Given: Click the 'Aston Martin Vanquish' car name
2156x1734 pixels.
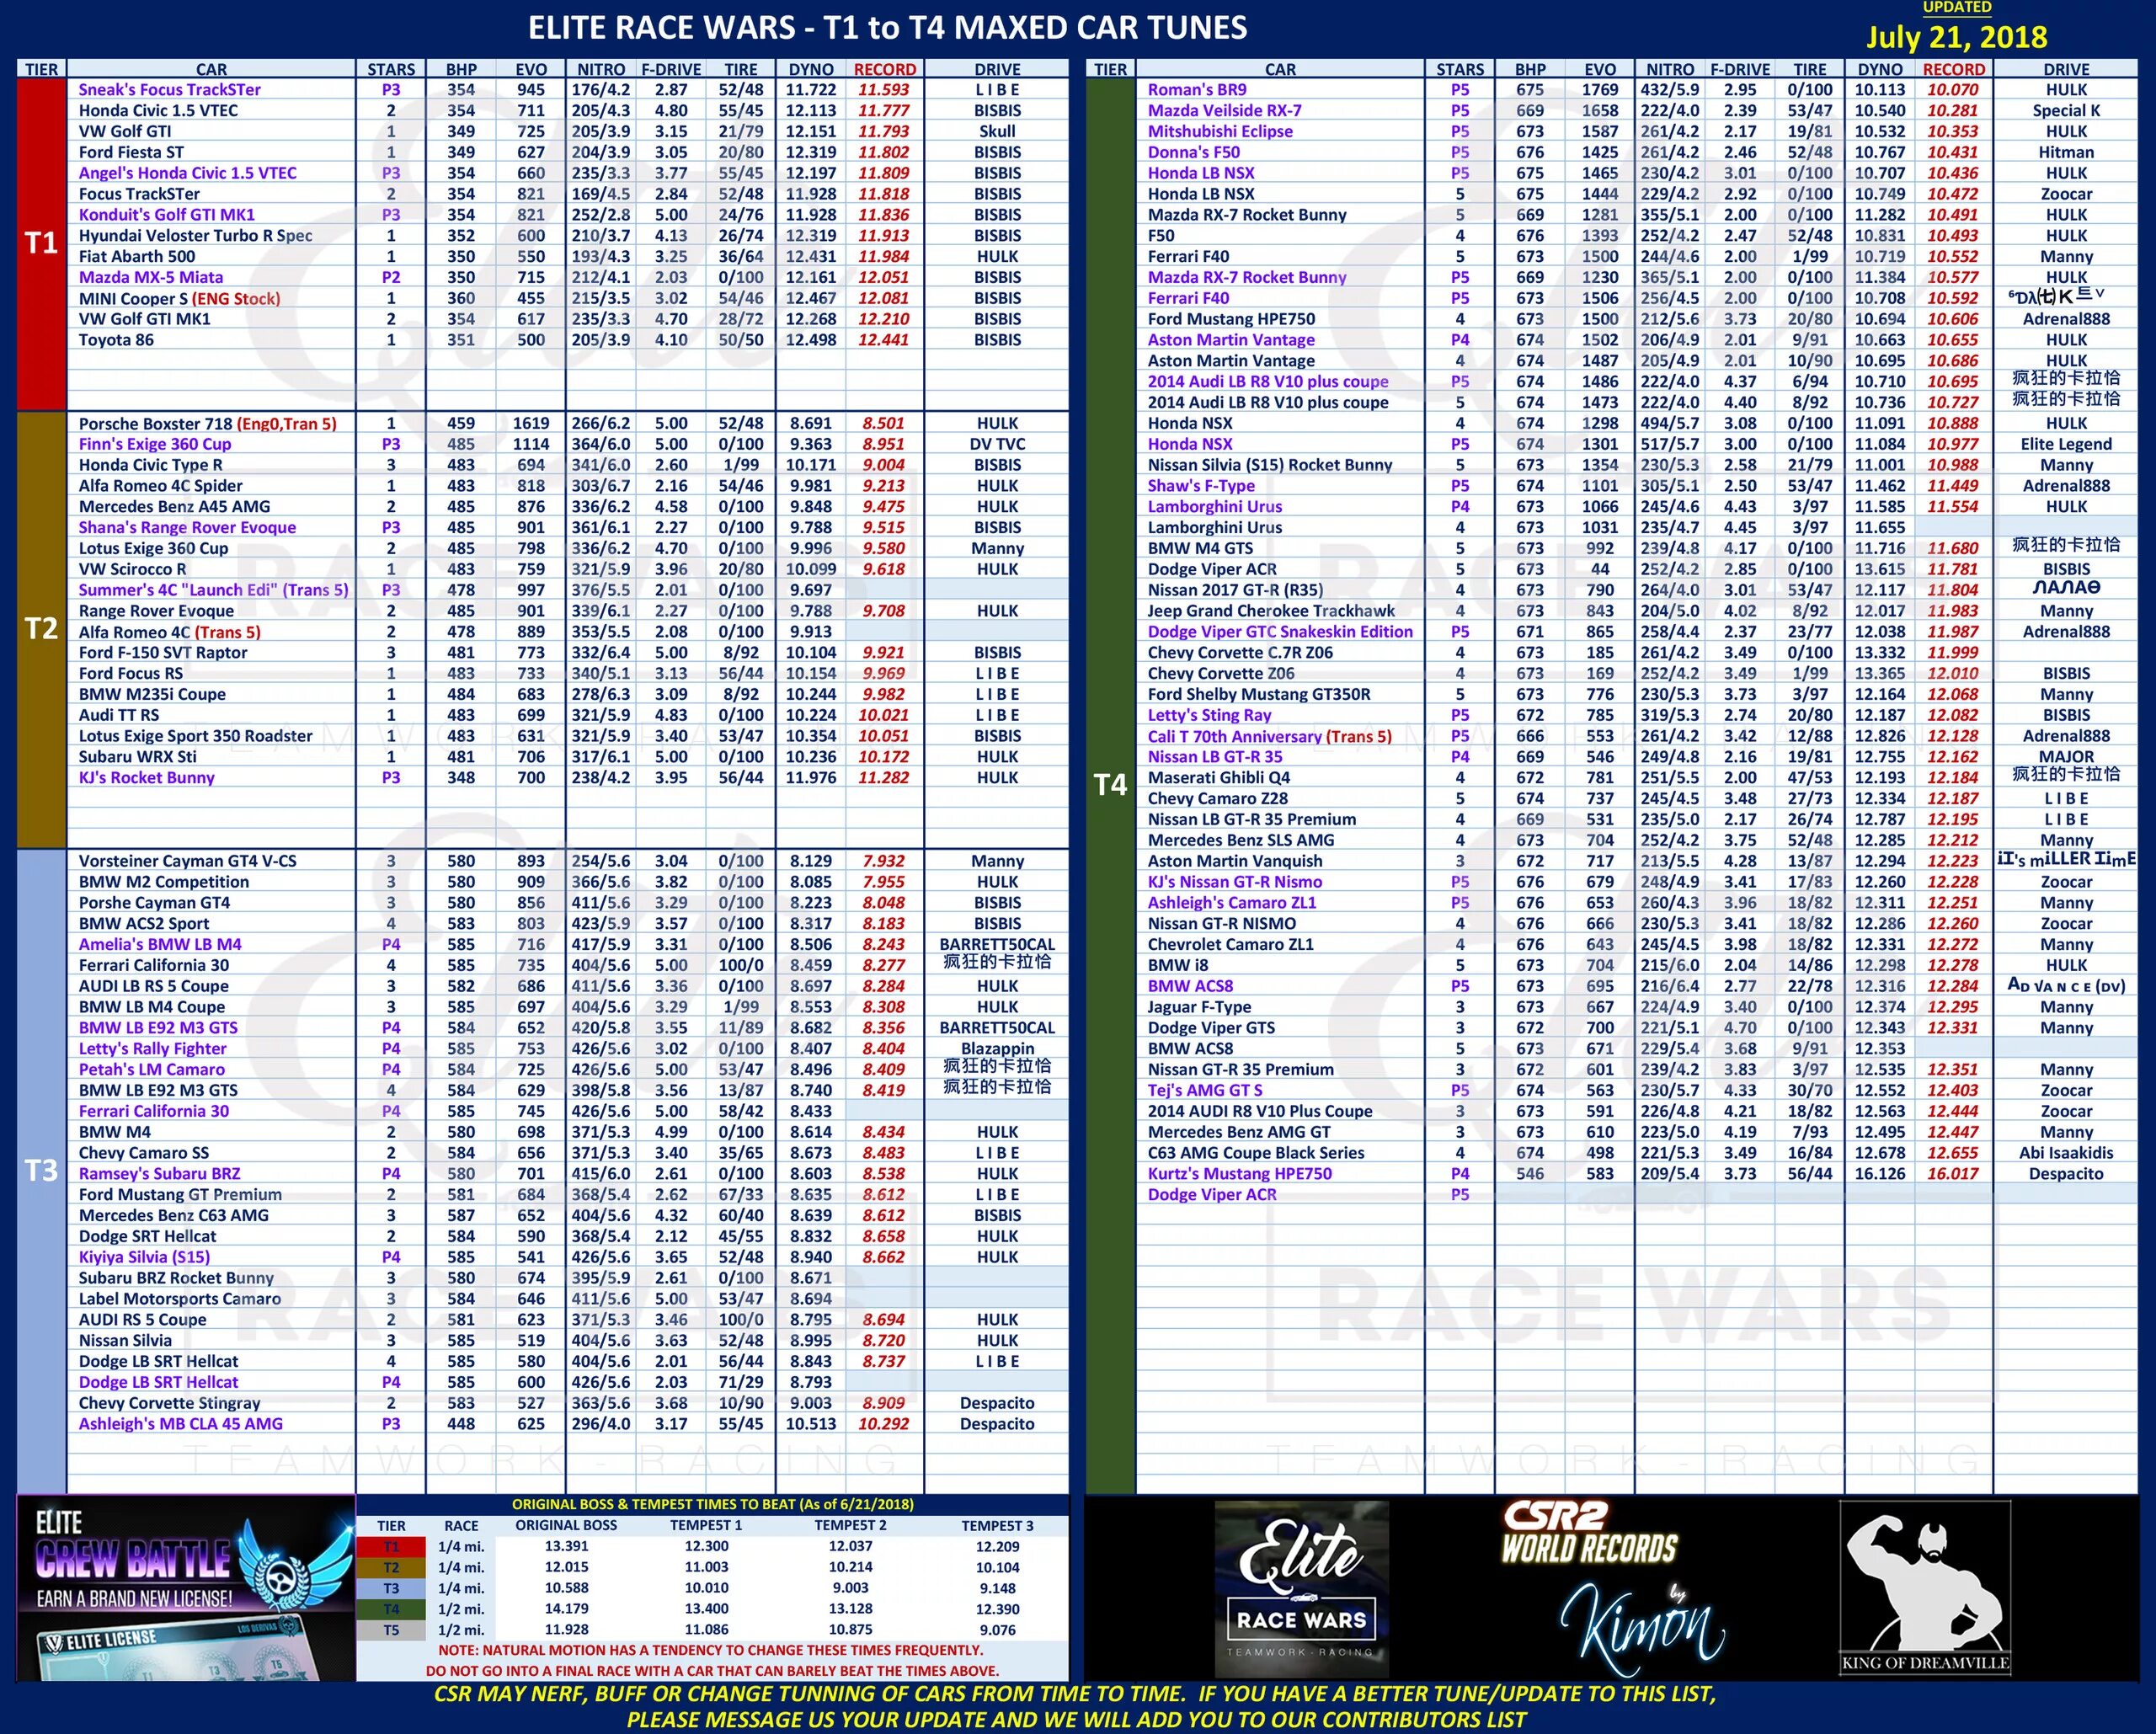Looking at the screenshot, I should 1235,860.
